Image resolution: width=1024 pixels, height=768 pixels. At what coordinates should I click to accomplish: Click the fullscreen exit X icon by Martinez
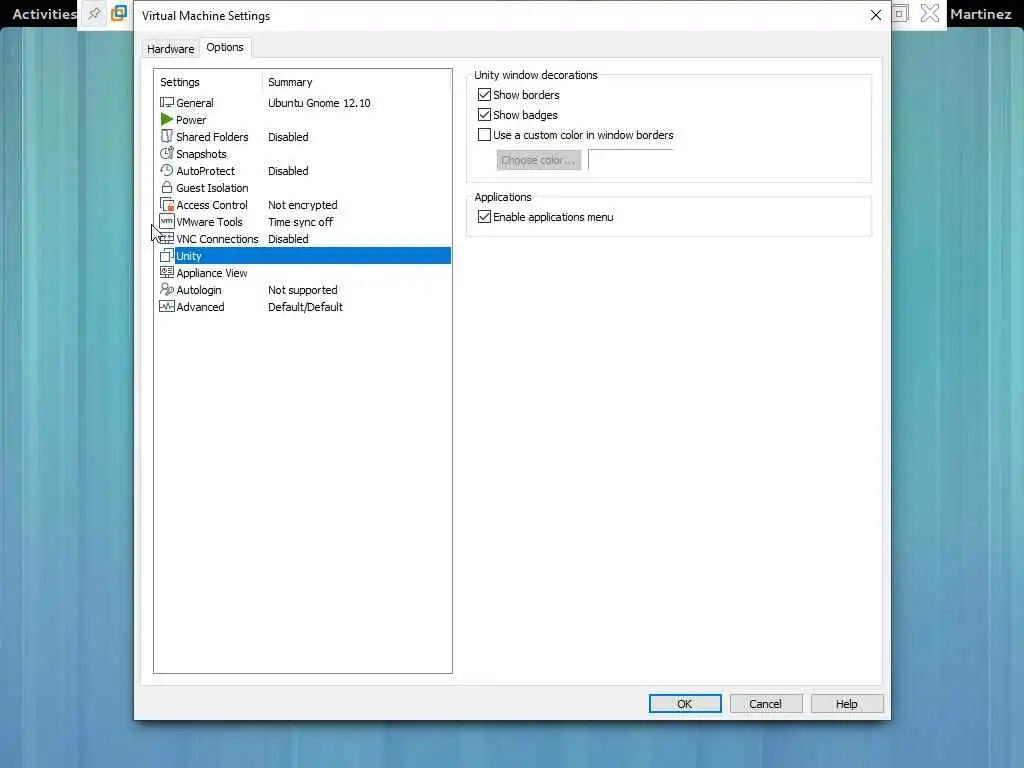pyautogui.click(x=930, y=14)
